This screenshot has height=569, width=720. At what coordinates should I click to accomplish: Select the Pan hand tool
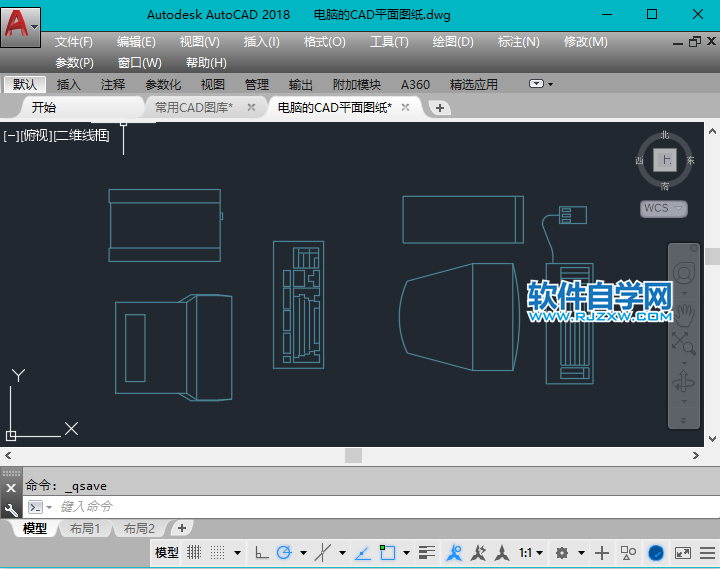pos(686,315)
